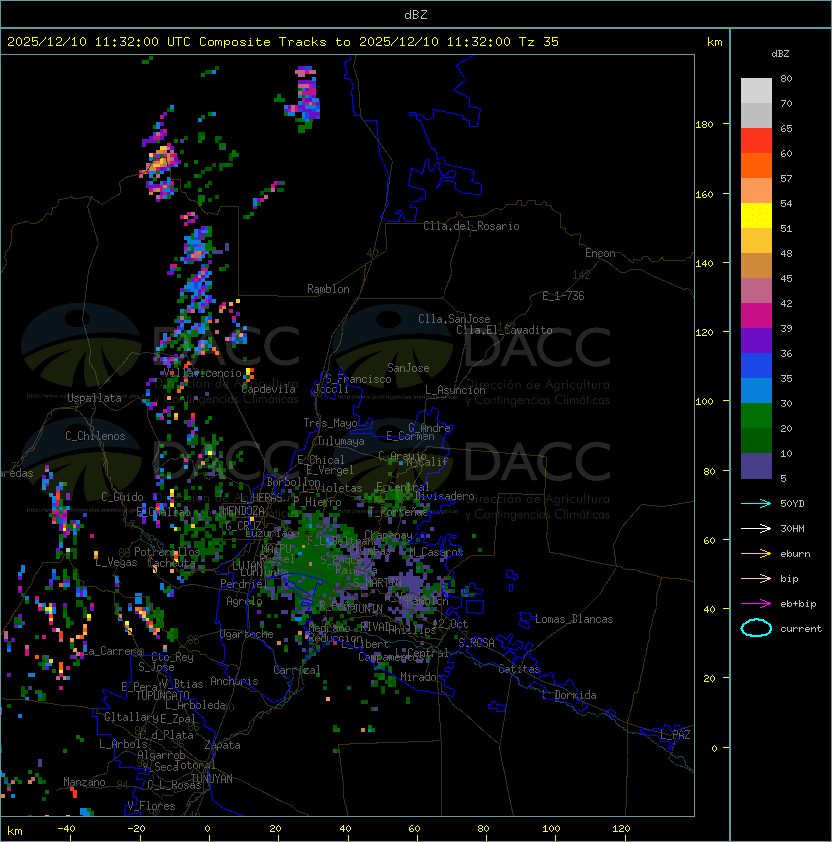Pick the bright yellow swatch in the dBZ scale

coord(756,216)
